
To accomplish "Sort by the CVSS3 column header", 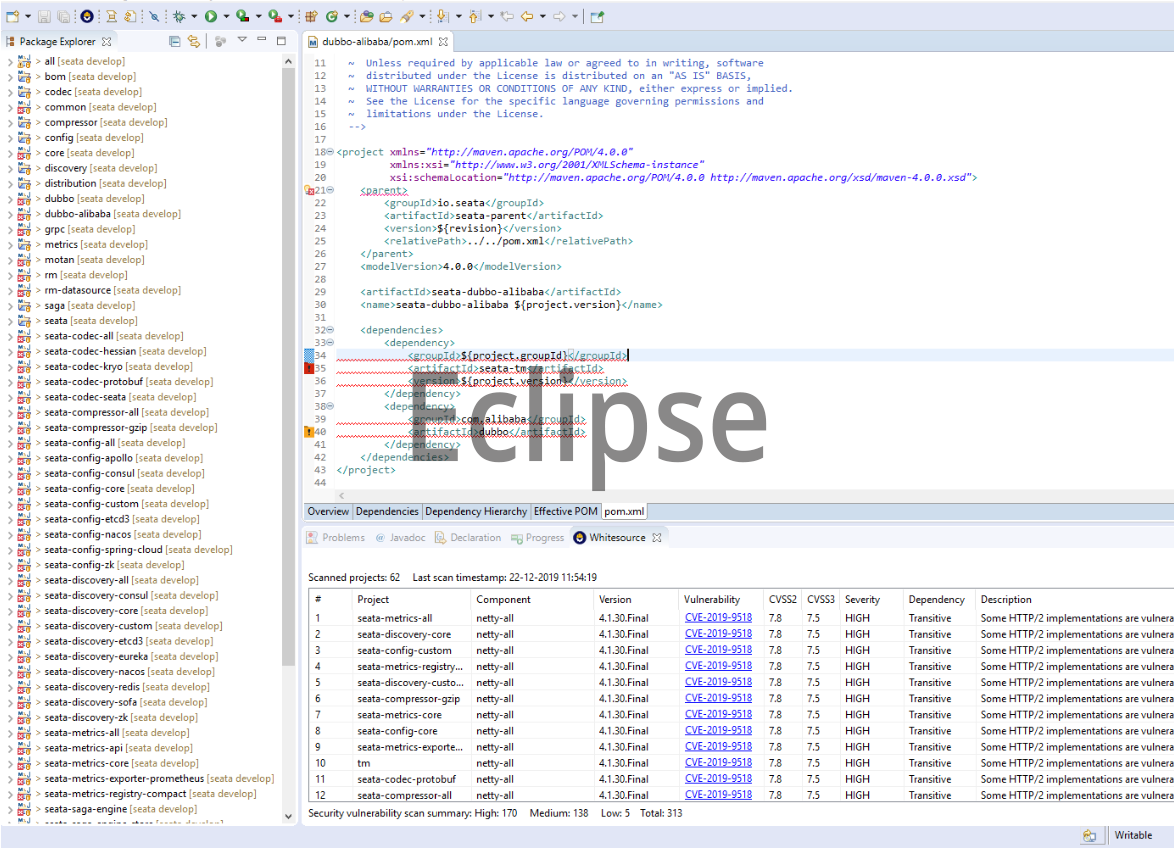I will tap(821, 600).
